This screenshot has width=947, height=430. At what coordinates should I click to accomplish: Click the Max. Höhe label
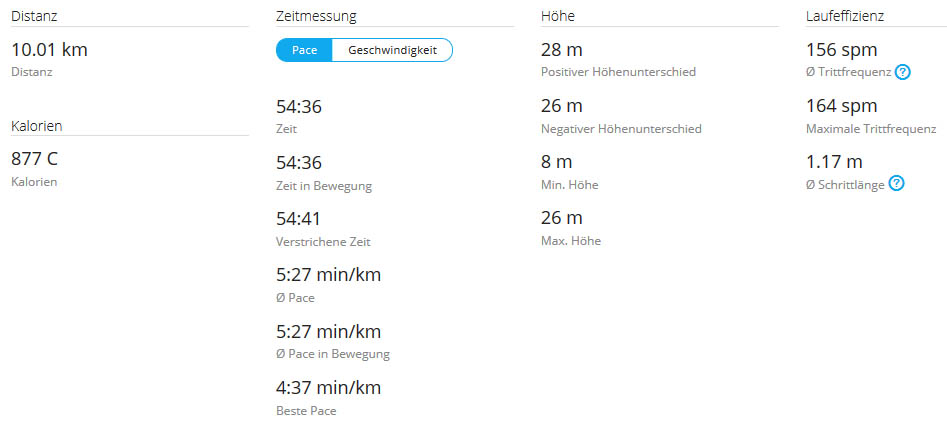[570, 241]
